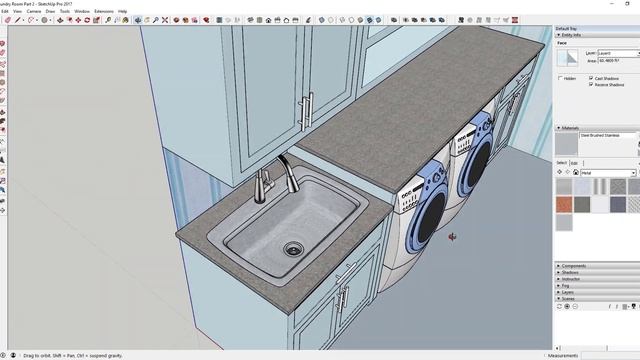Enable Shaded With Textures style
The image size is (640, 360).
click(369, 20)
